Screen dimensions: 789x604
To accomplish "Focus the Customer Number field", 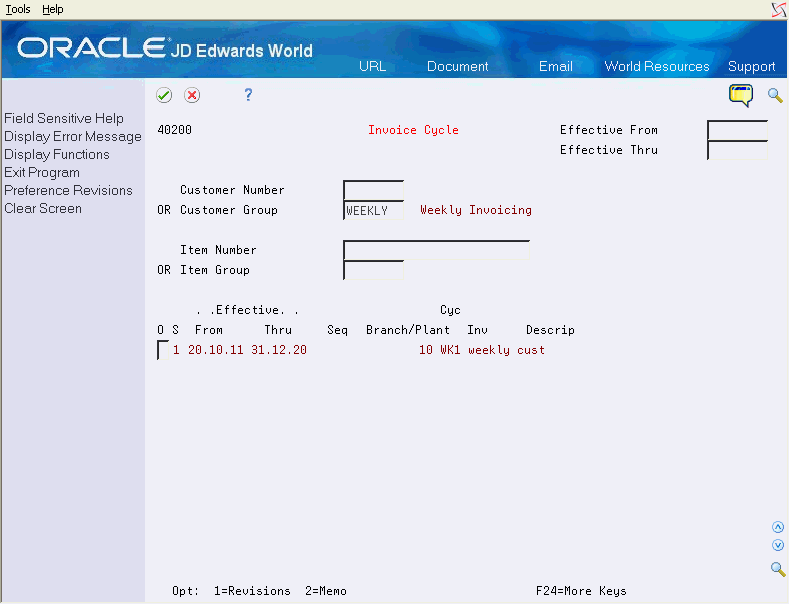I will point(373,190).
